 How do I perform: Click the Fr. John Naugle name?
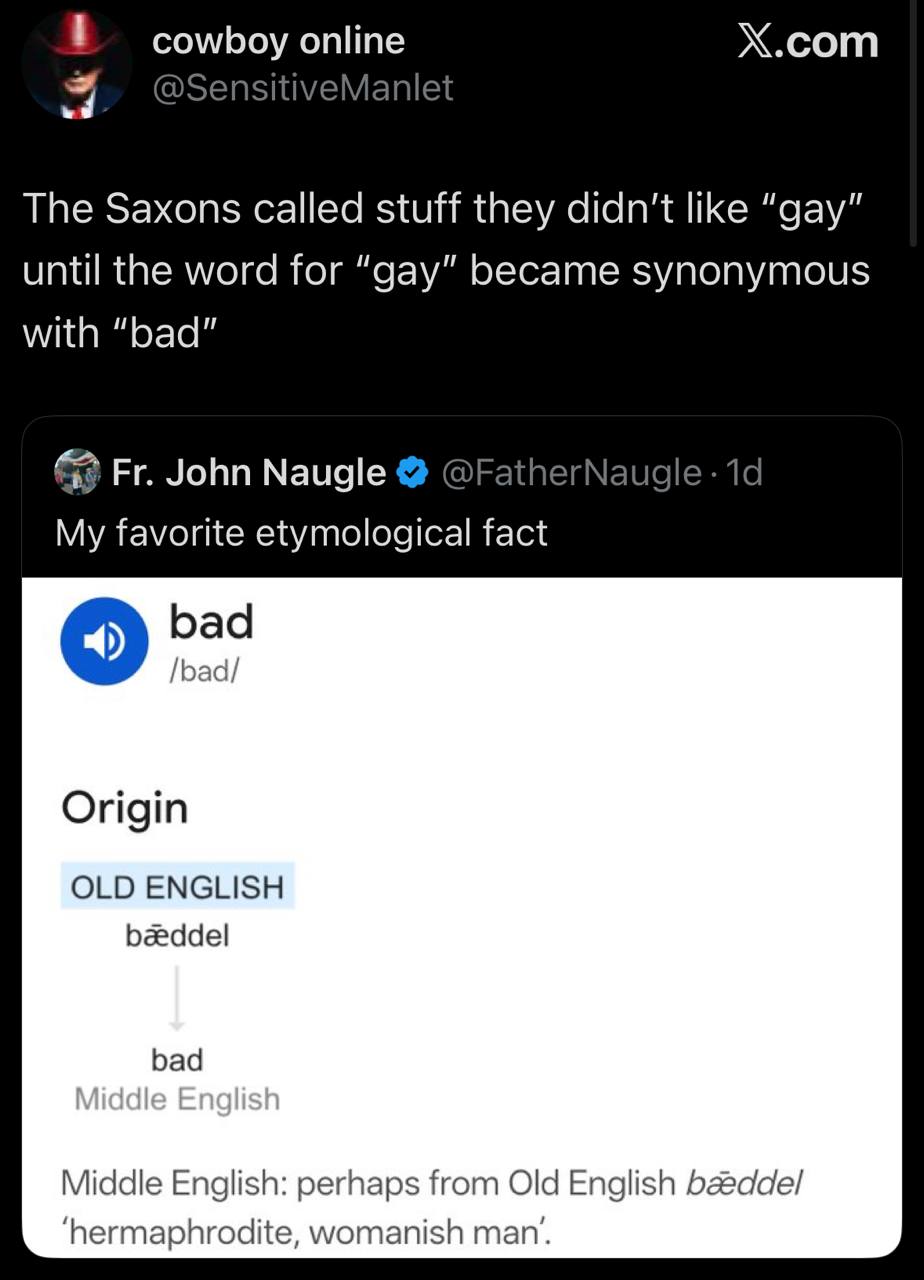[x=249, y=472]
